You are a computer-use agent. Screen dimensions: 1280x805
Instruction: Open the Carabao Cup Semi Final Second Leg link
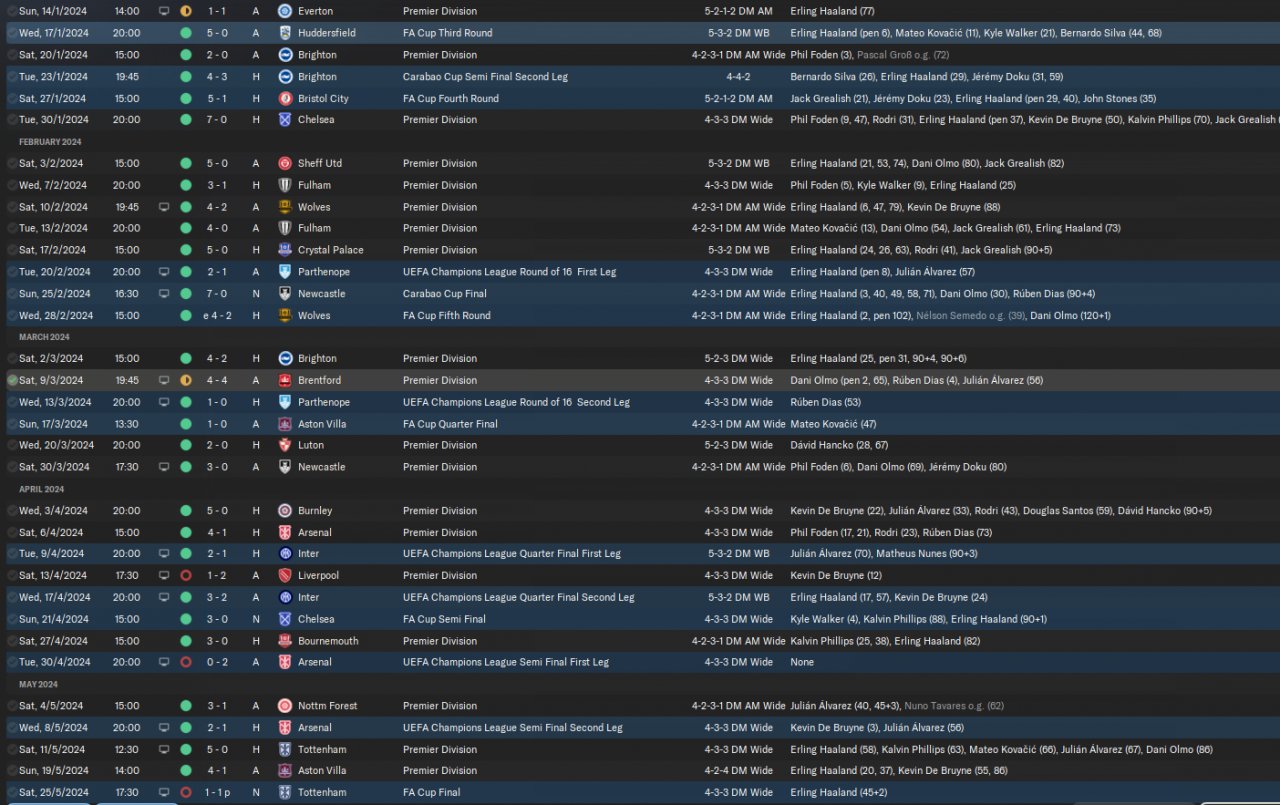[x=484, y=76]
